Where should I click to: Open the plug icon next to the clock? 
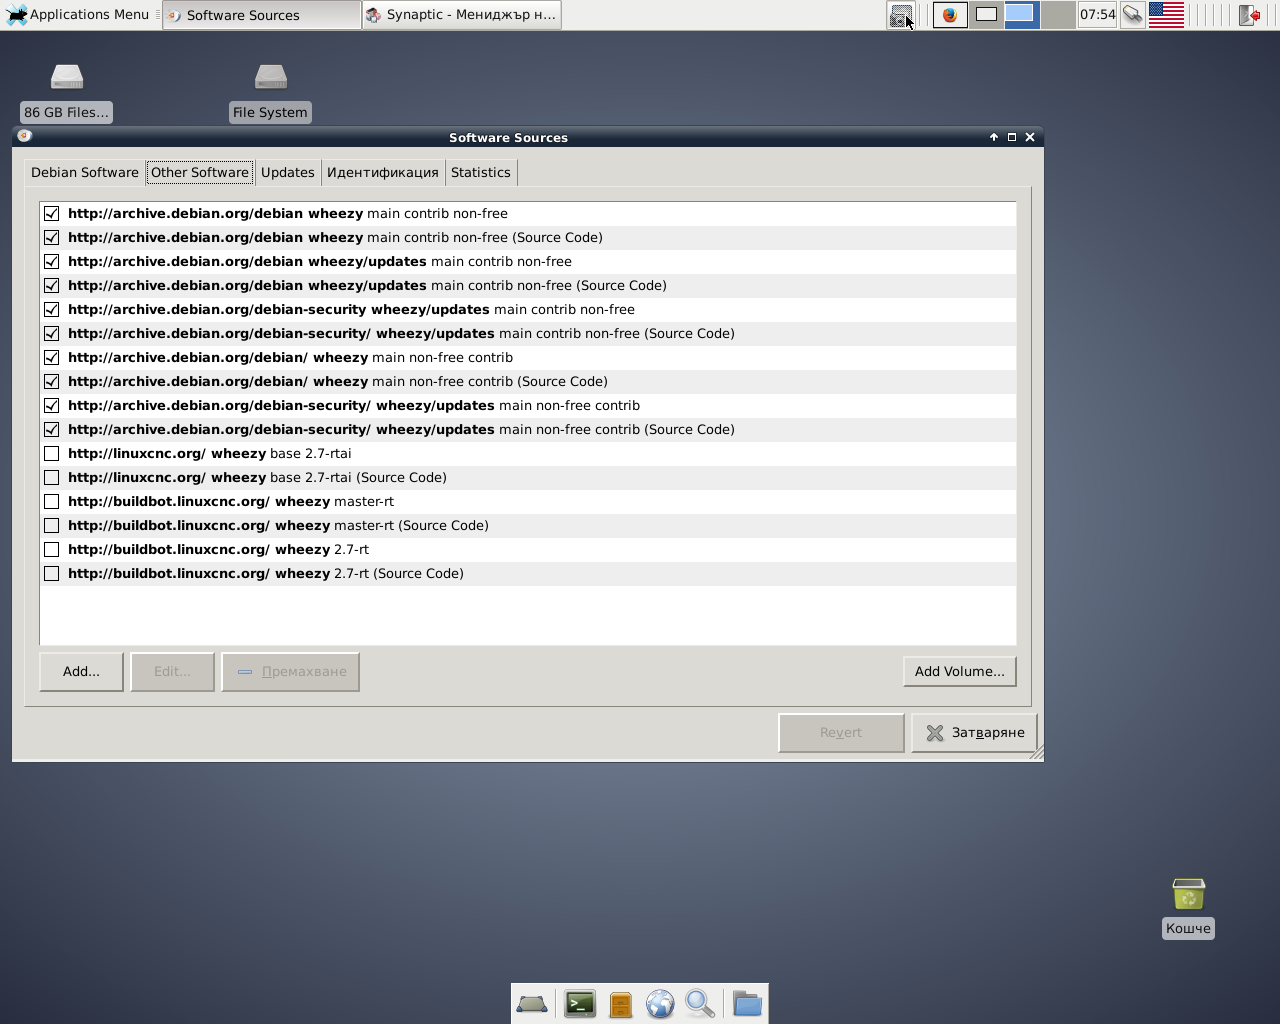tap(1132, 15)
